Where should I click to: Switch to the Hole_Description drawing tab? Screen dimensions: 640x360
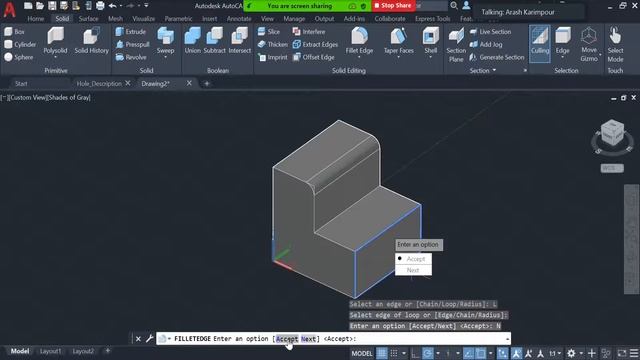pos(99,83)
